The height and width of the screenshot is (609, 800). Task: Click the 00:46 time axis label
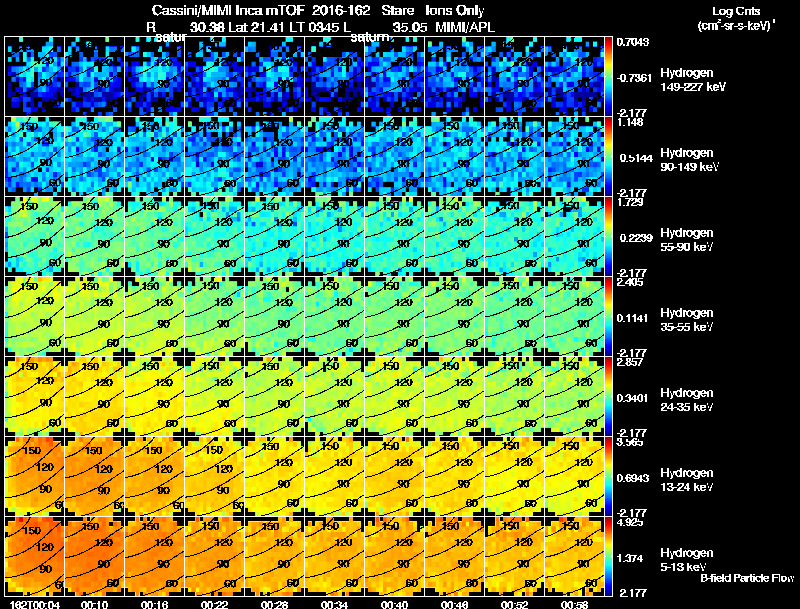[455, 604]
